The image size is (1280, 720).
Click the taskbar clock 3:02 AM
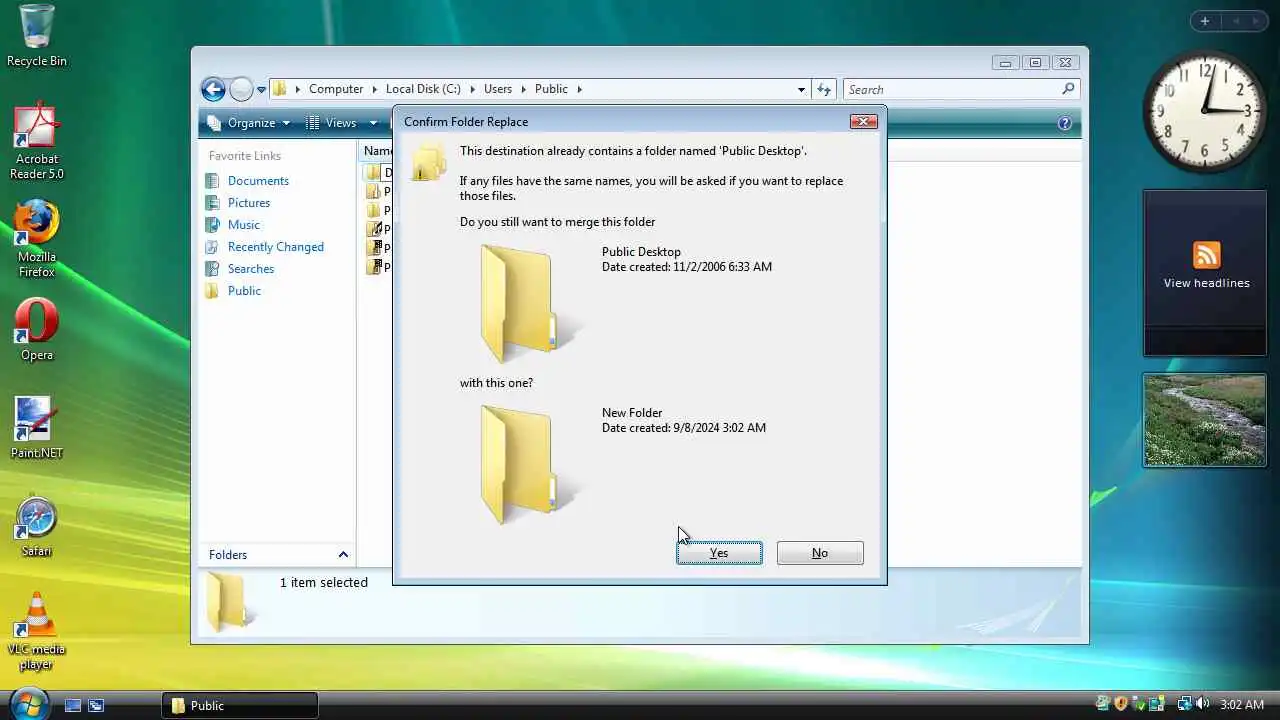pyautogui.click(x=1242, y=705)
